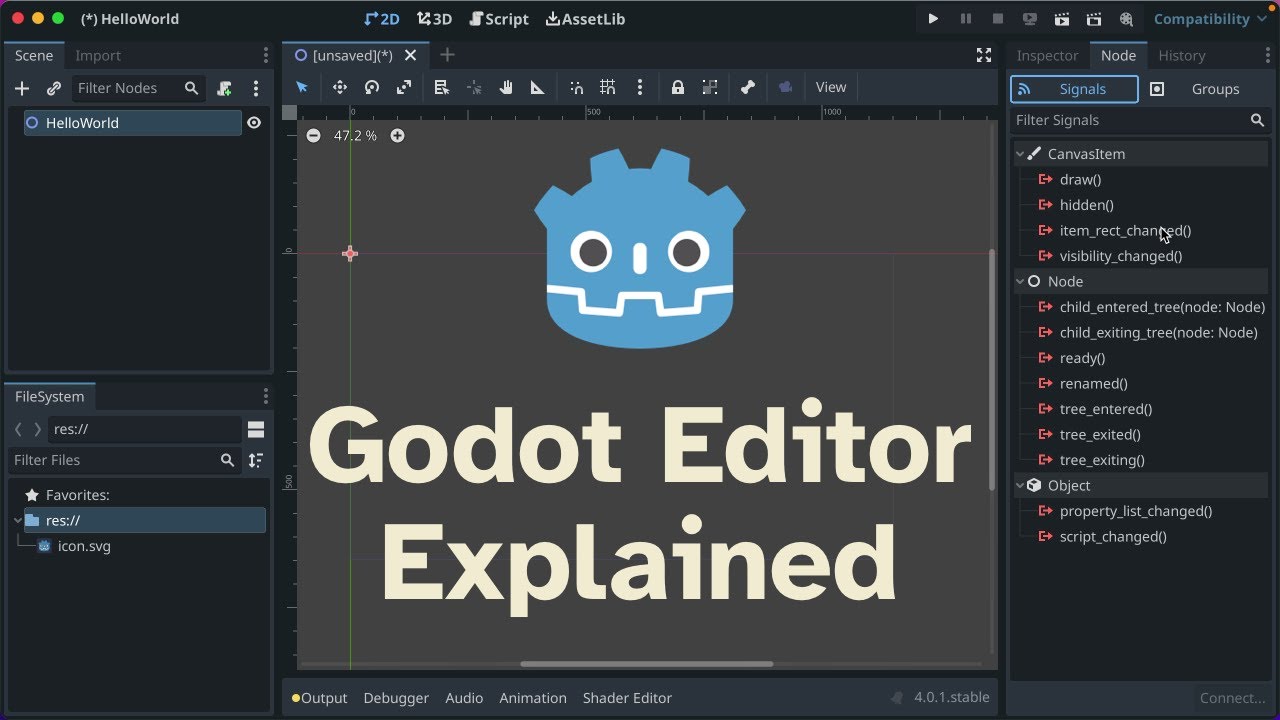This screenshot has height=720, width=1280.
Task: Click the canvas horizontal scrollbar
Action: click(646, 664)
